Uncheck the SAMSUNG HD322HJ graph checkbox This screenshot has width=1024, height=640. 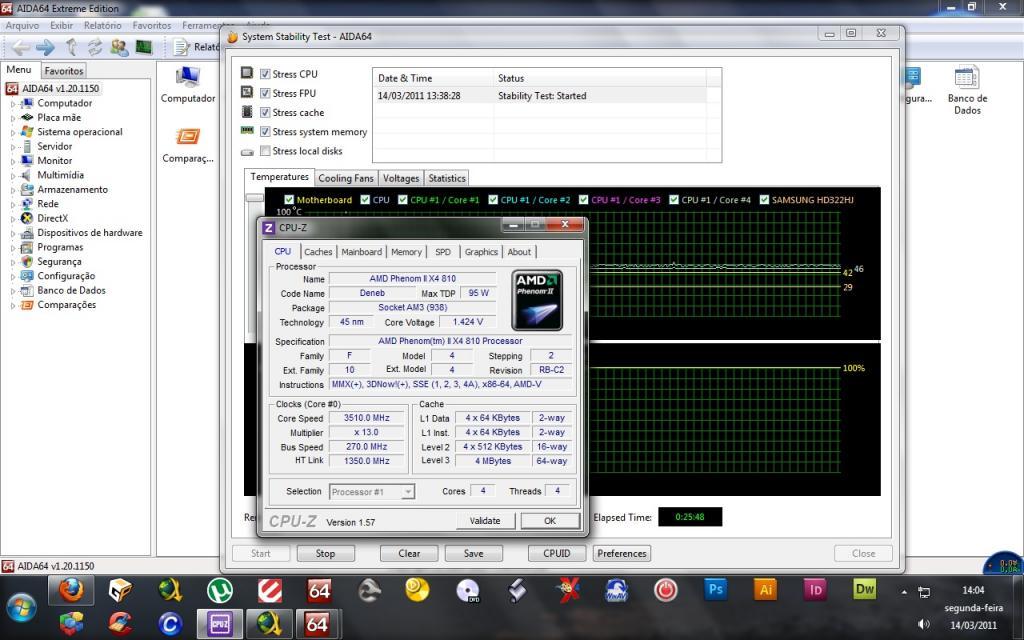(x=764, y=200)
